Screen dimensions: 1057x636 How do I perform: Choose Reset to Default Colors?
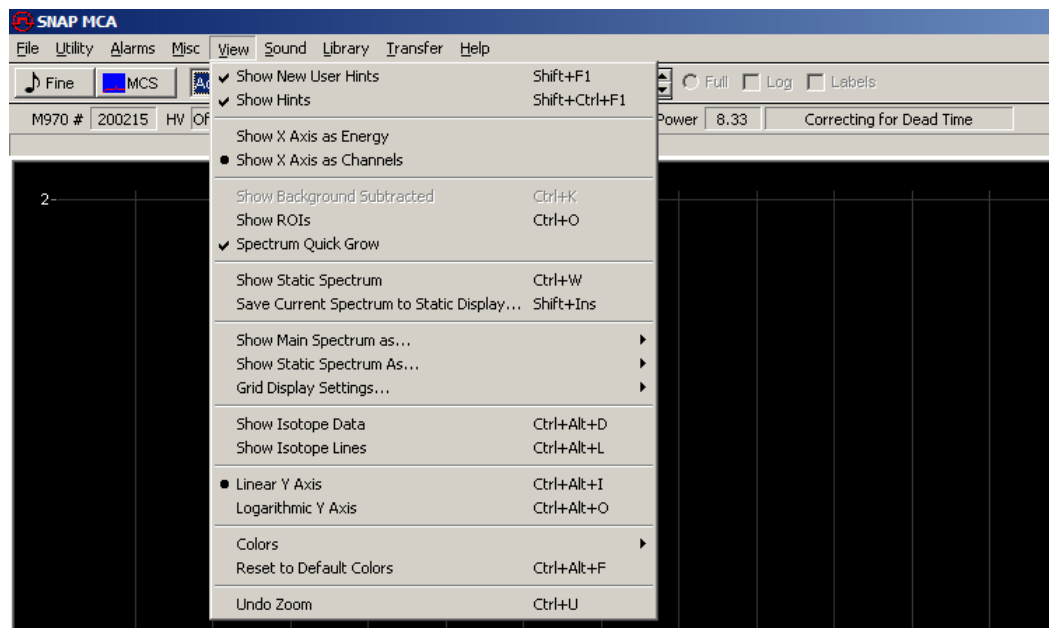click(433, 568)
